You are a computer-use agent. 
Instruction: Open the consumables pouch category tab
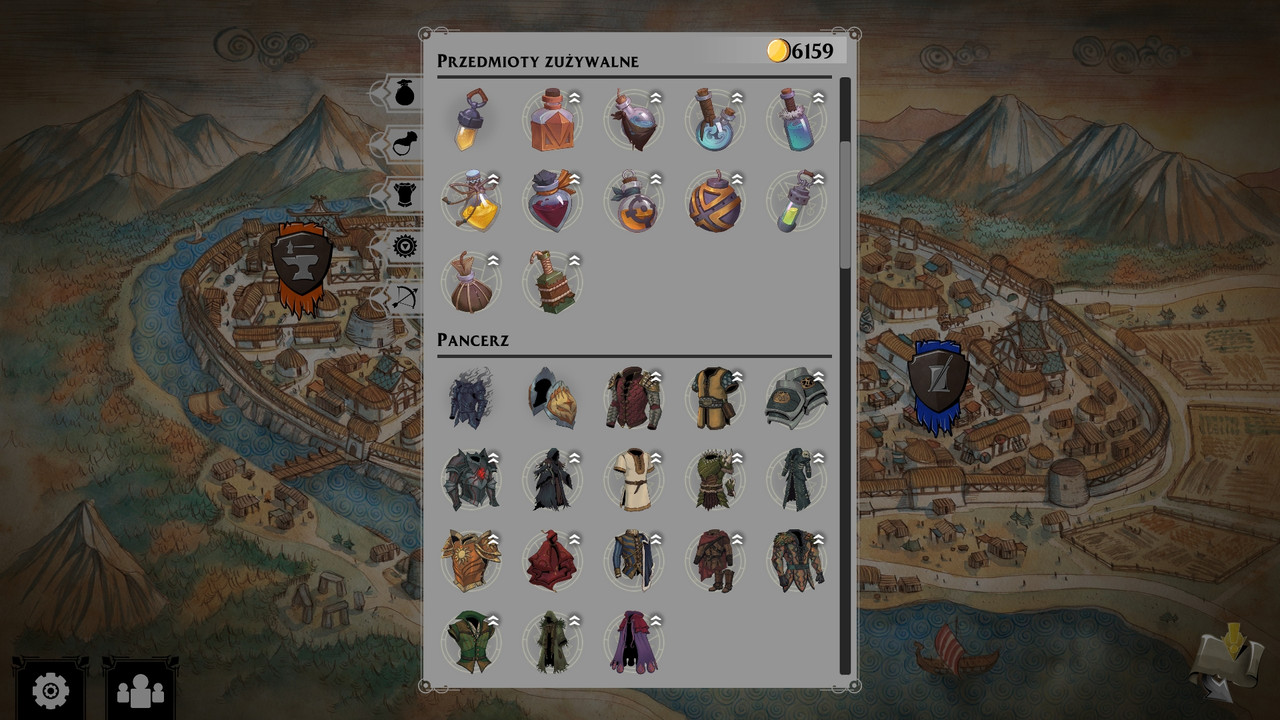(403, 92)
